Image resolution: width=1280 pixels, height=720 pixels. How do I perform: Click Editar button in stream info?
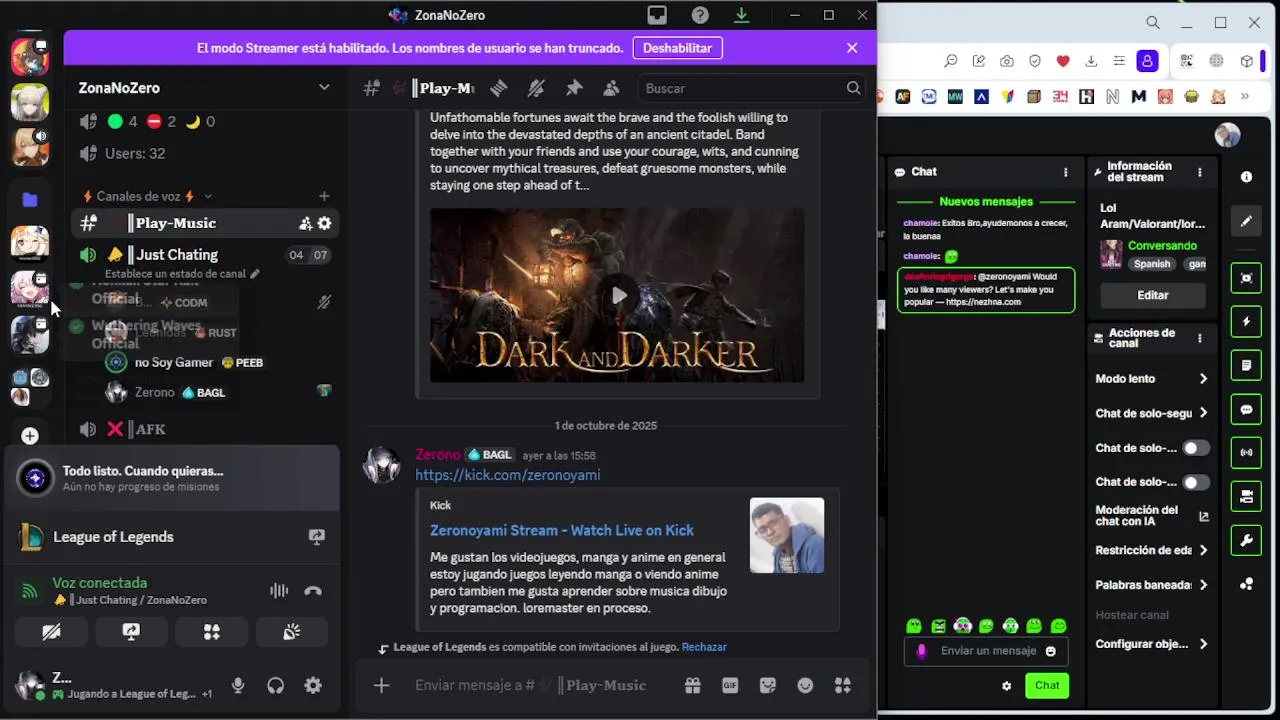(x=1152, y=295)
